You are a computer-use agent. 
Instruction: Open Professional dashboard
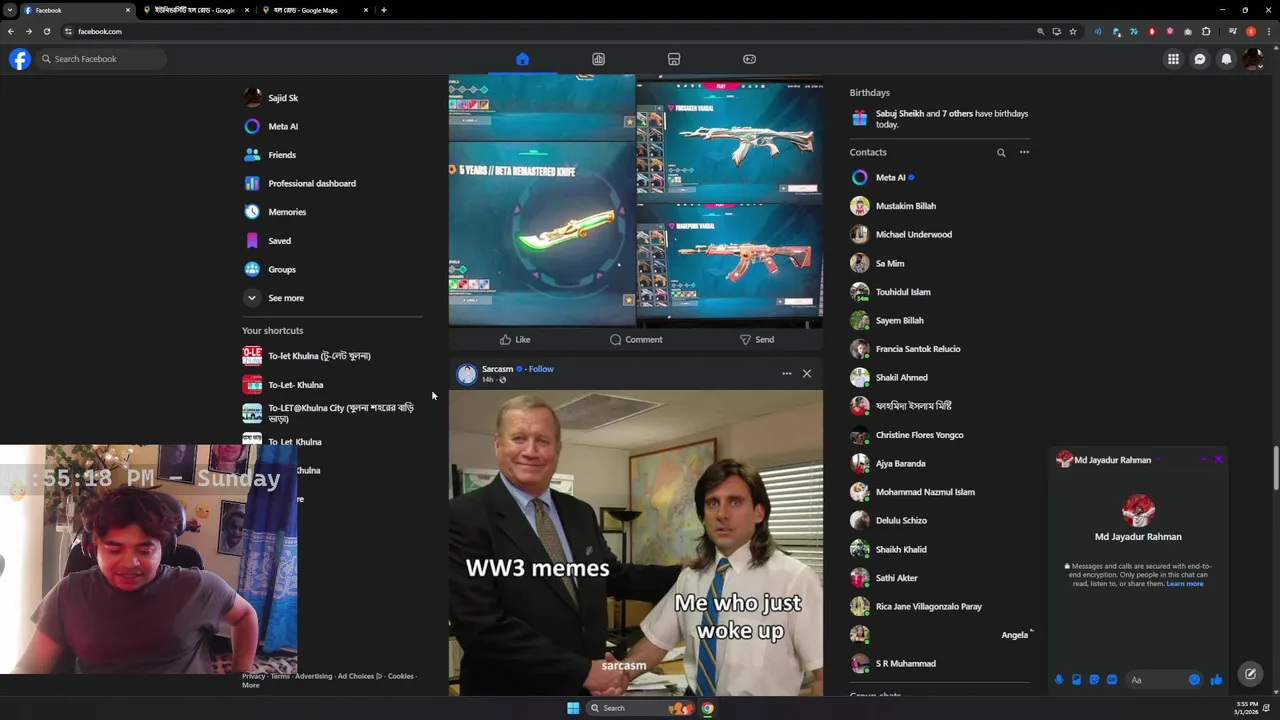(332, 183)
